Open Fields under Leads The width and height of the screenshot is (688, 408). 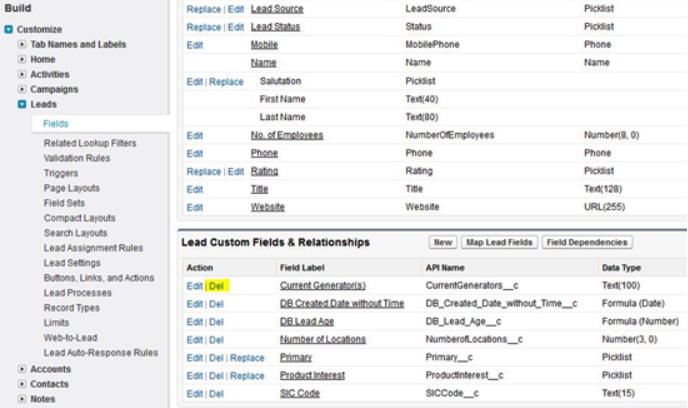click(x=56, y=124)
